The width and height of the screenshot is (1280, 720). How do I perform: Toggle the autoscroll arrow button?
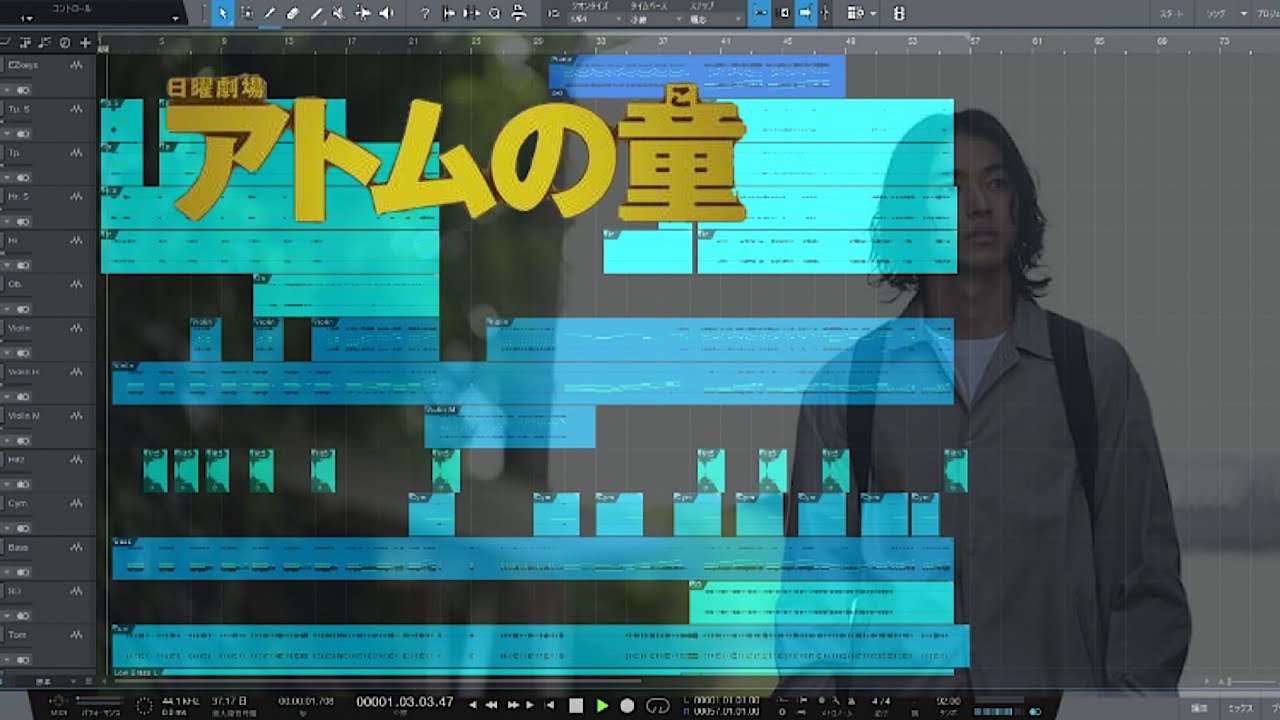[805, 13]
